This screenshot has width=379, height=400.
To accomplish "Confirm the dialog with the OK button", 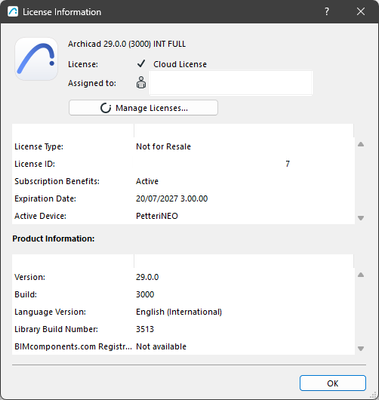I will (332, 383).
